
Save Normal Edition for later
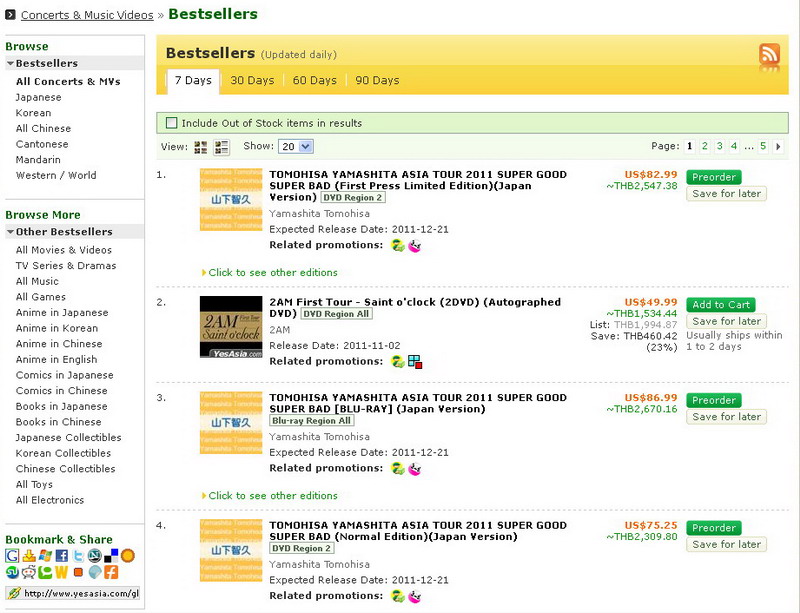pyautogui.click(x=726, y=545)
